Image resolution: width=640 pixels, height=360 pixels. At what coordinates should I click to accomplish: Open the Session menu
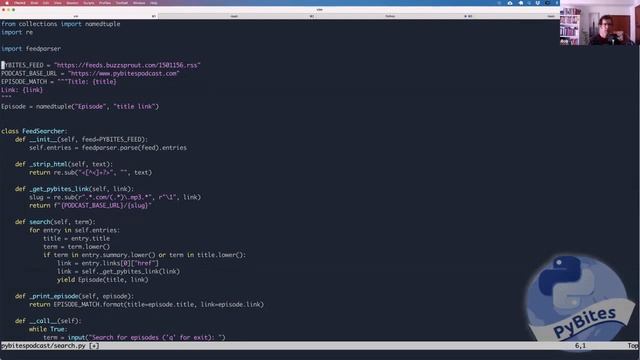click(x=72, y=3)
